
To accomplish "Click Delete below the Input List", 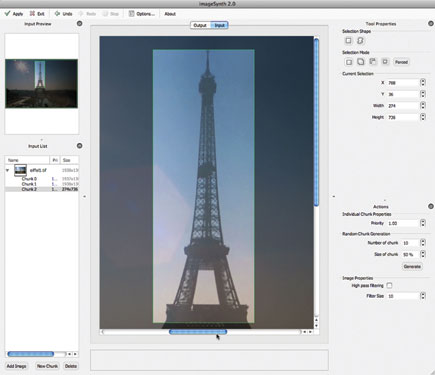I will point(71,366).
